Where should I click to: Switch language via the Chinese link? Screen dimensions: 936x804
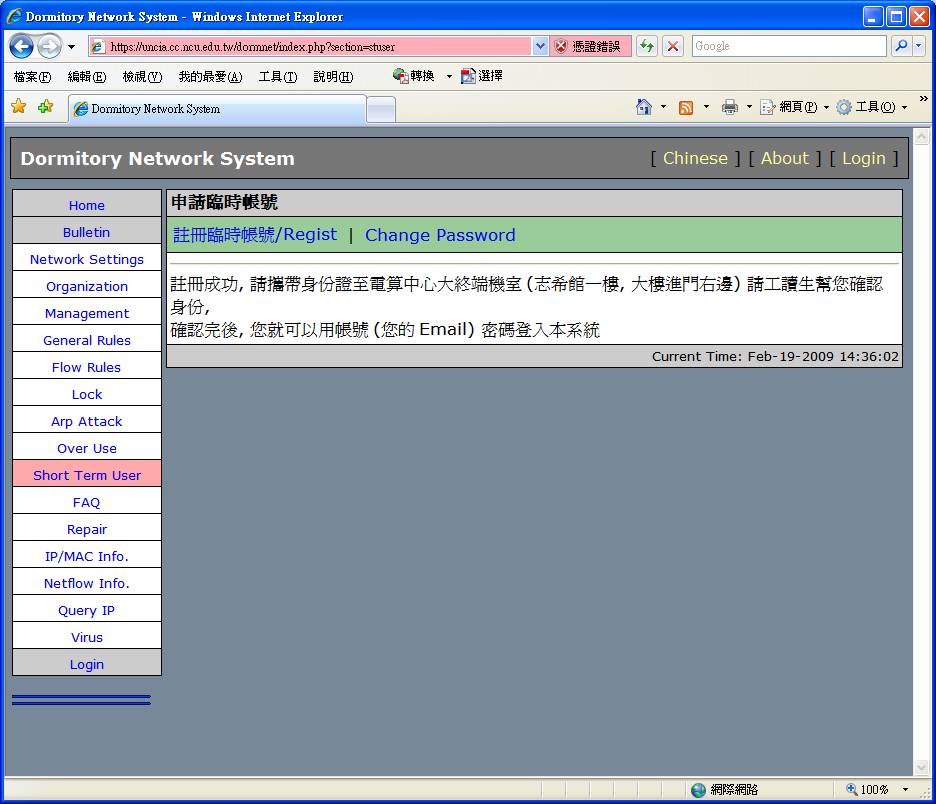[695, 158]
